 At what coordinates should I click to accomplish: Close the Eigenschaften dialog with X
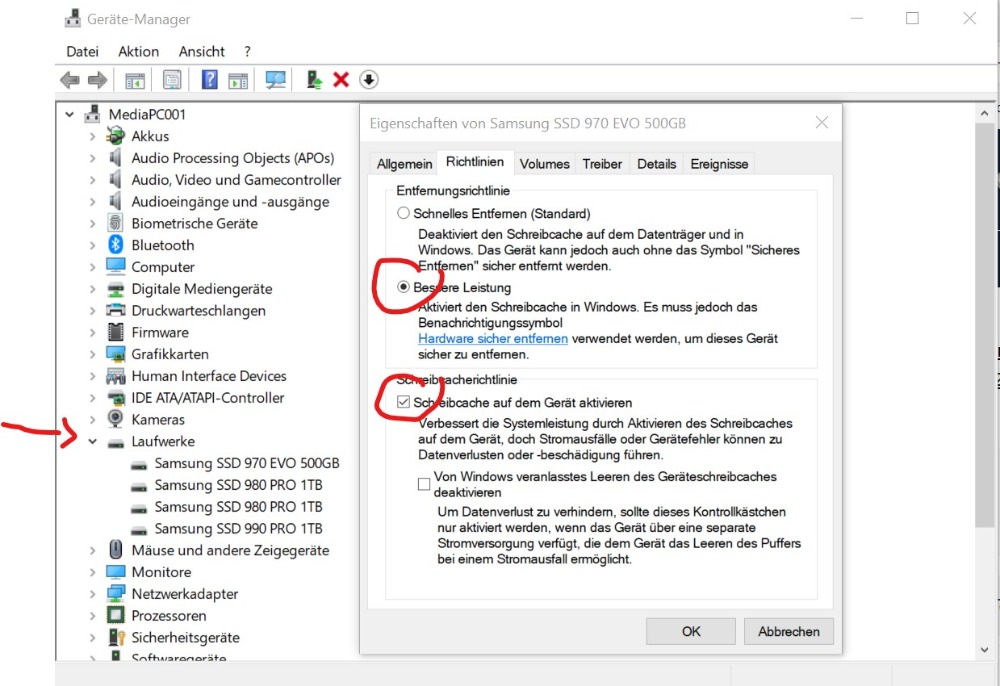(x=822, y=122)
